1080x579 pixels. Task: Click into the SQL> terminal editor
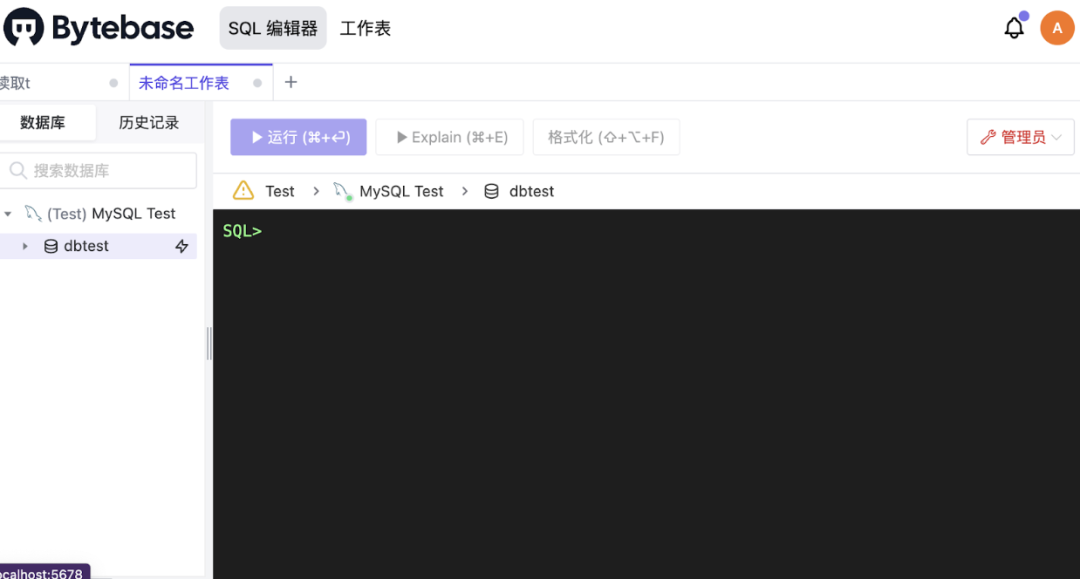(646, 394)
